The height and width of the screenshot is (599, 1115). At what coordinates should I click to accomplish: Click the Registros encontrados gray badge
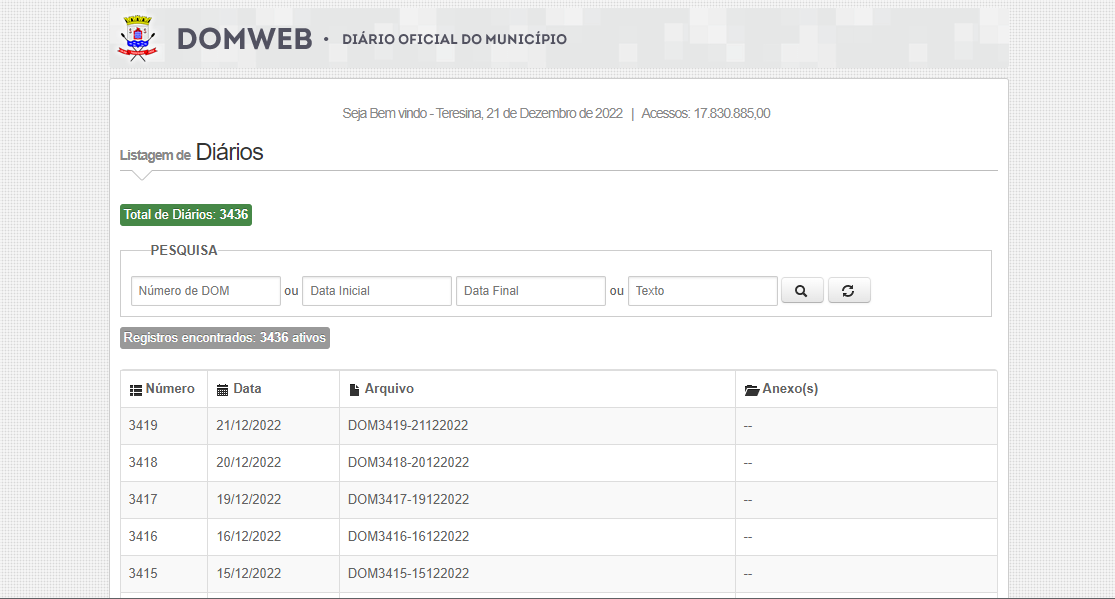point(224,338)
